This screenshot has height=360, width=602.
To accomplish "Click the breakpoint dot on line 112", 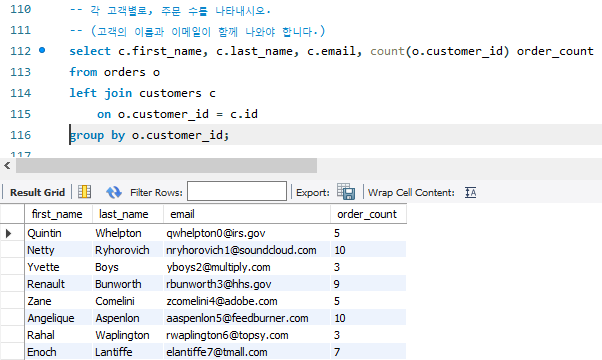I will pyautogui.click(x=42, y=50).
